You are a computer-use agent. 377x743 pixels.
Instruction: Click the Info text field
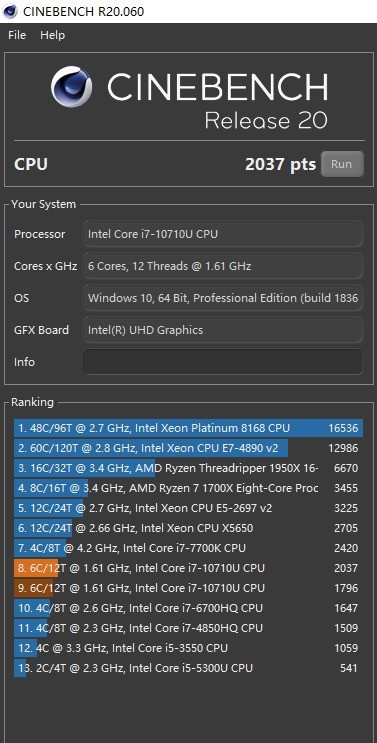coord(223,362)
